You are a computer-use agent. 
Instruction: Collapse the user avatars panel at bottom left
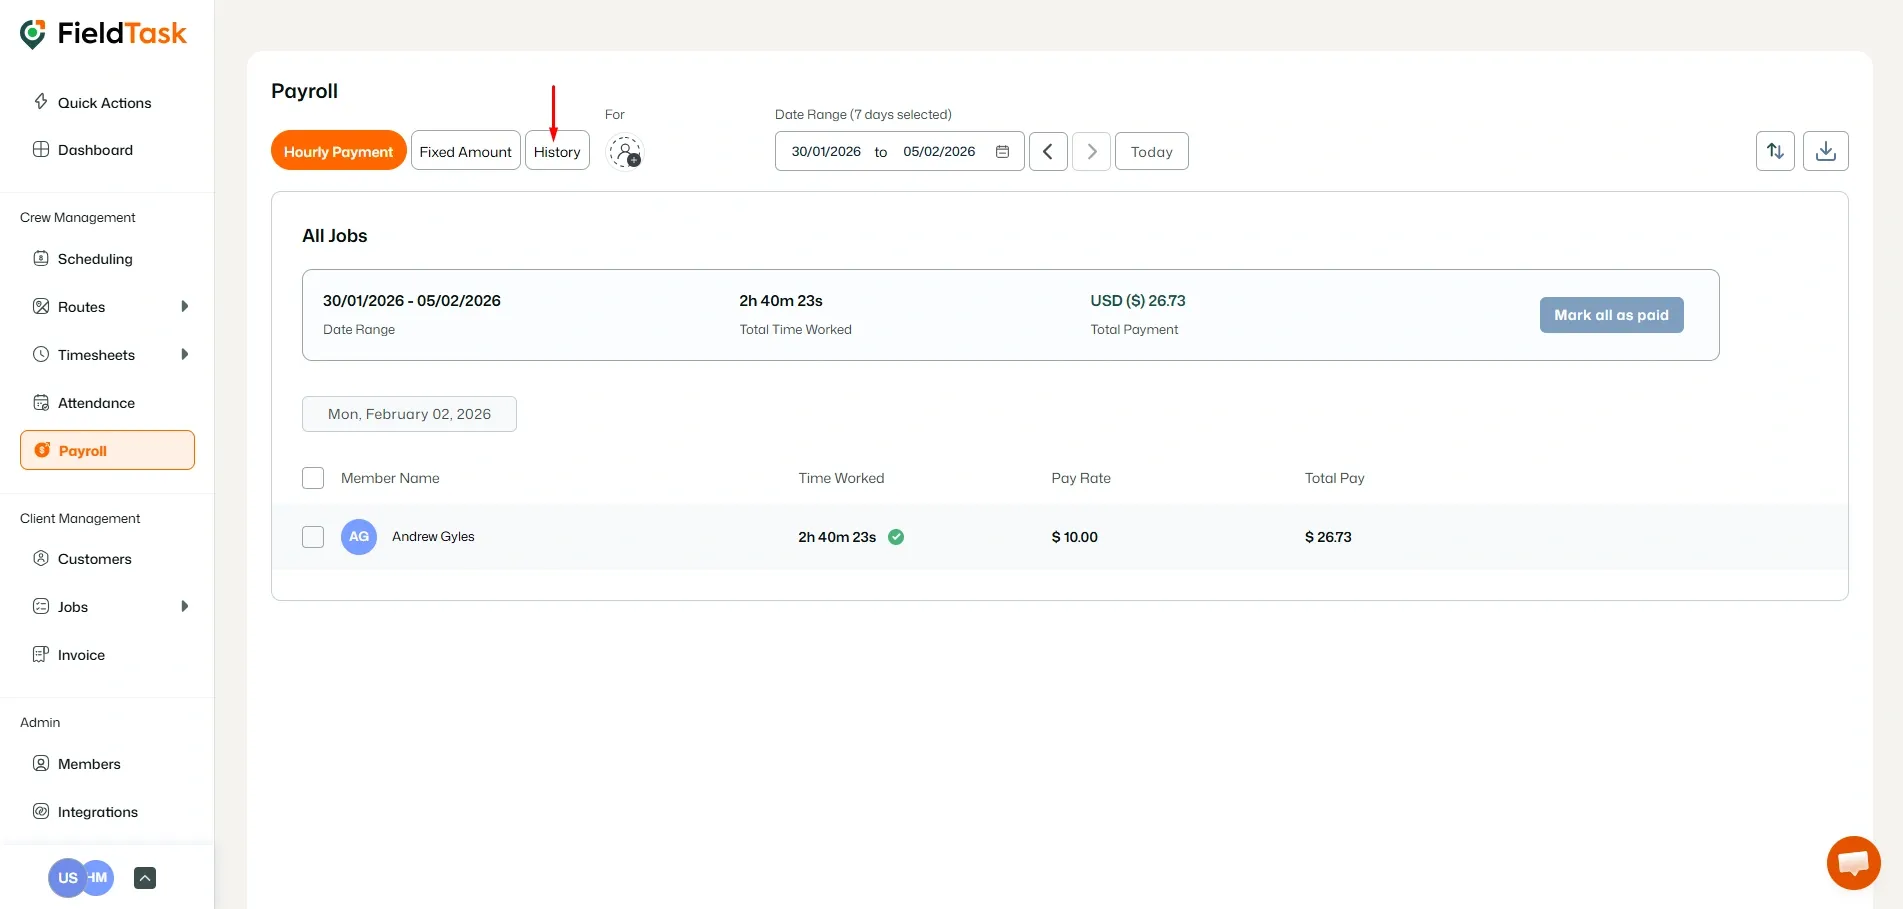pos(144,877)
